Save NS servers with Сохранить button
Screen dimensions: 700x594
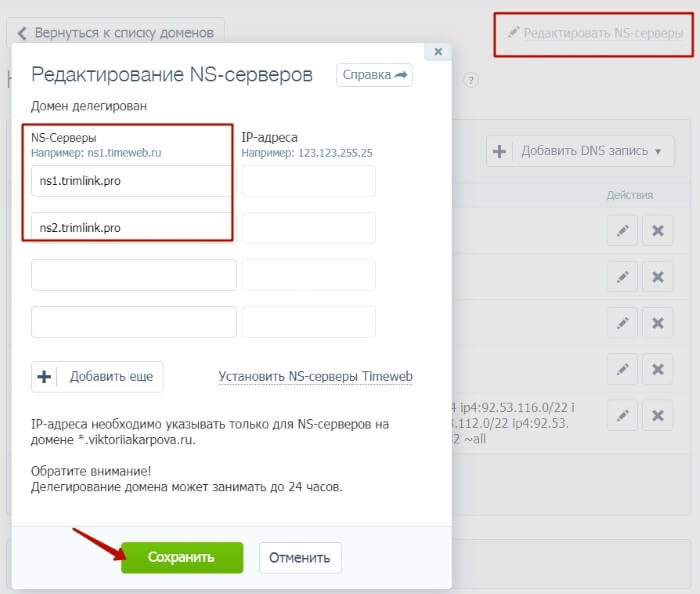click(x=182, y=557)
